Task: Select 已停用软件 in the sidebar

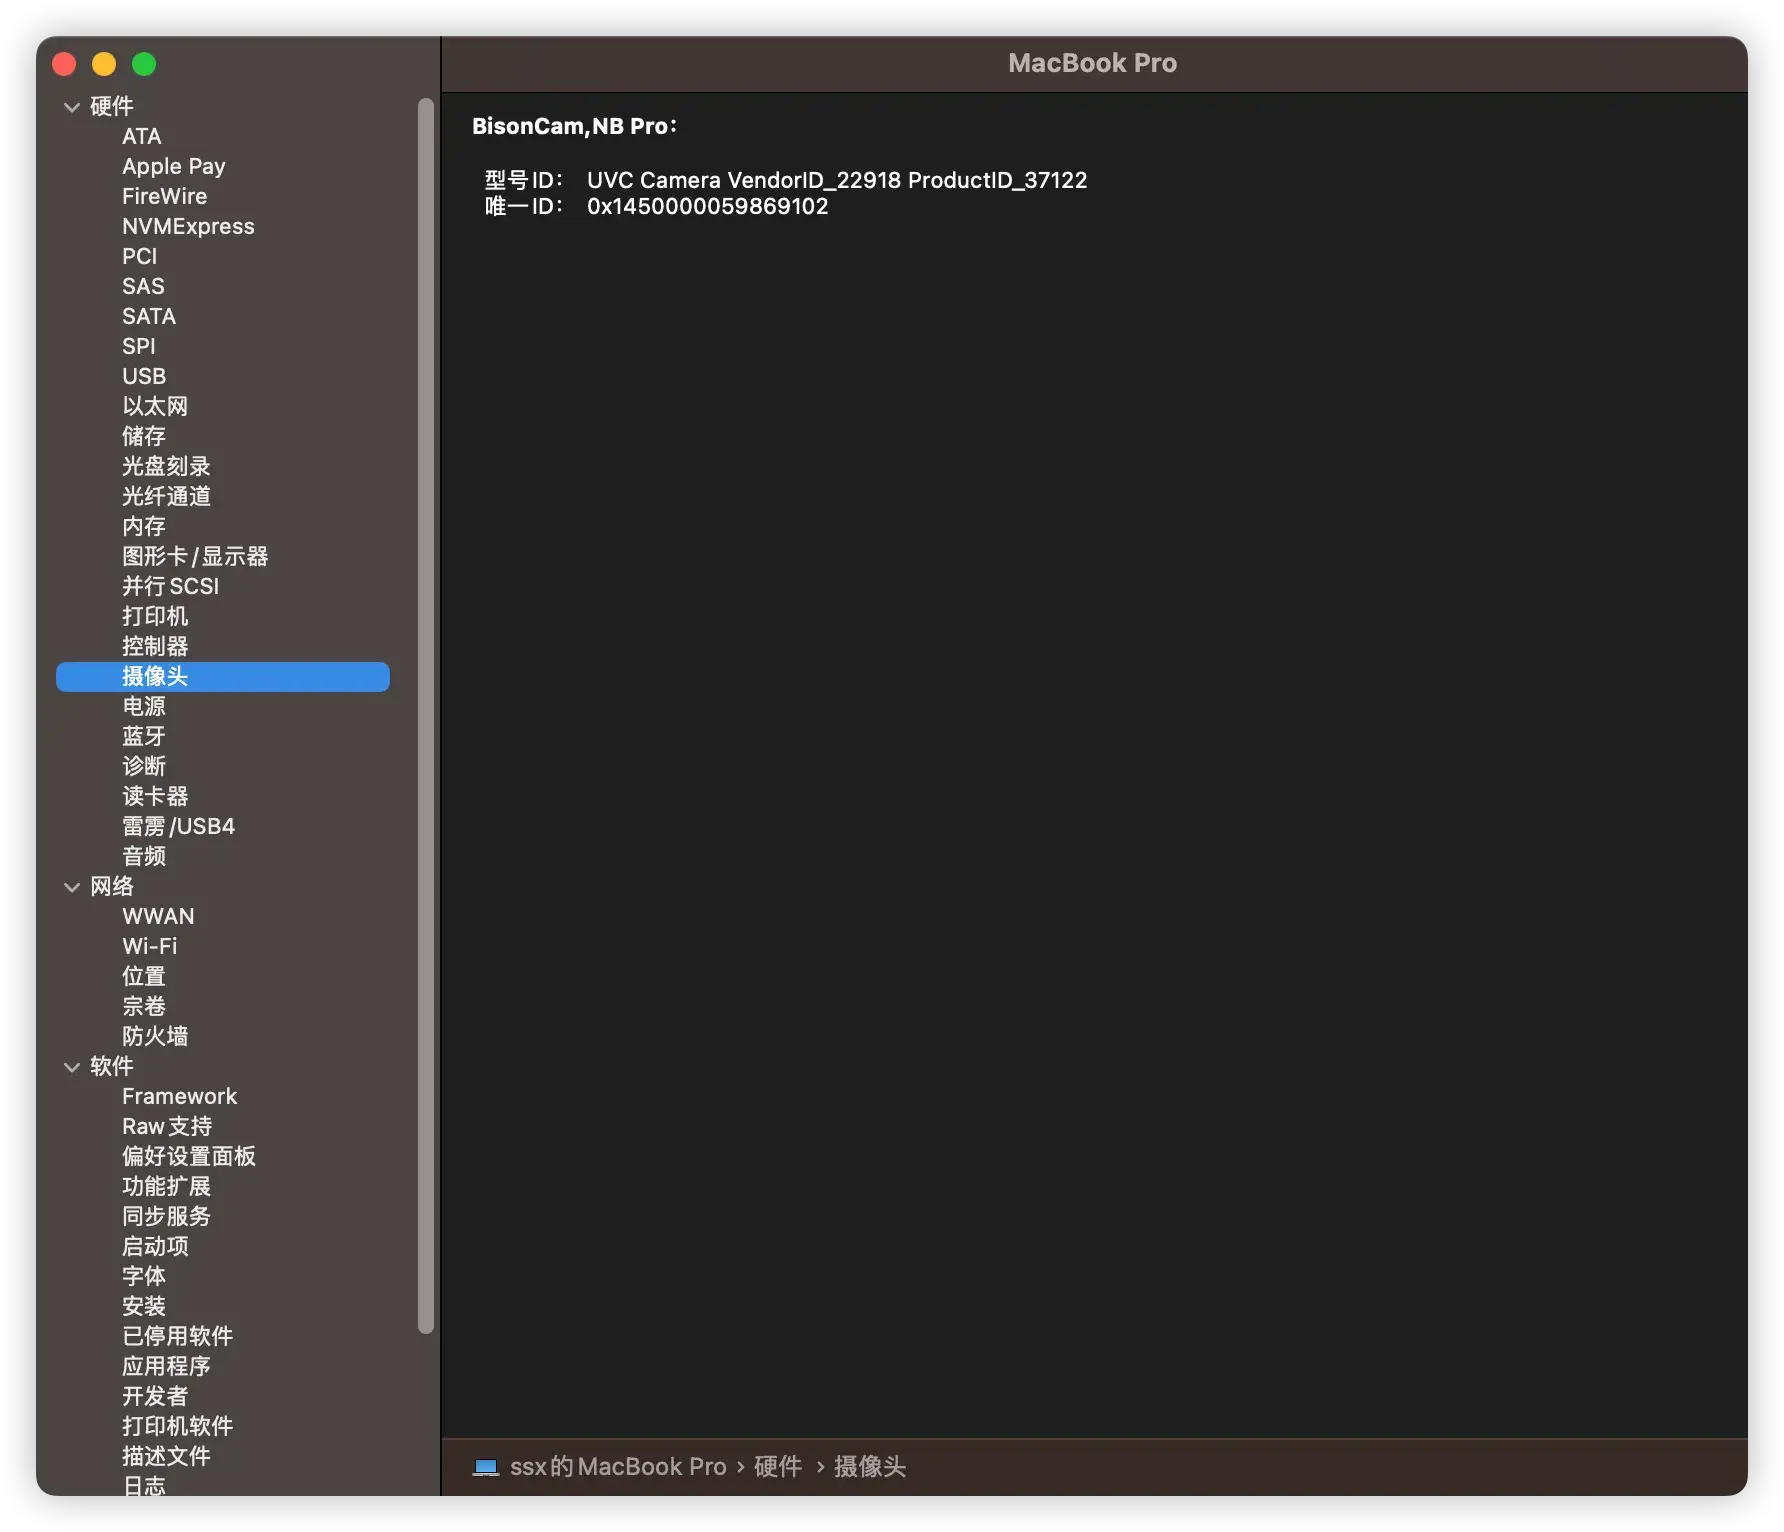Action: 177,1336
